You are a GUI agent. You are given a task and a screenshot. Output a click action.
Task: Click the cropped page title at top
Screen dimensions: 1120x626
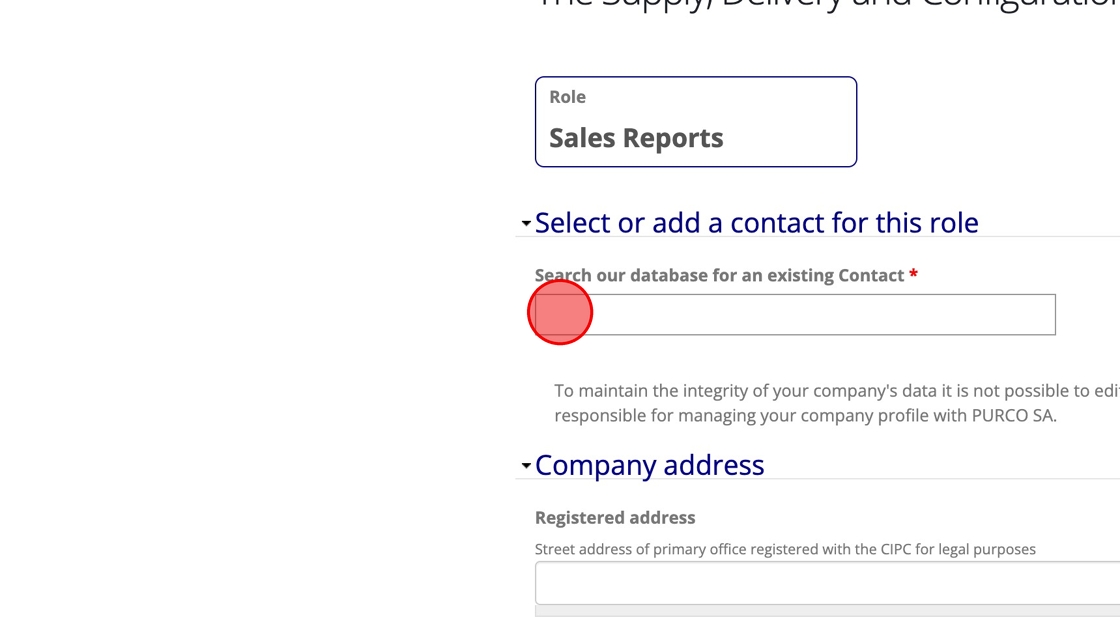click(827, 6)
